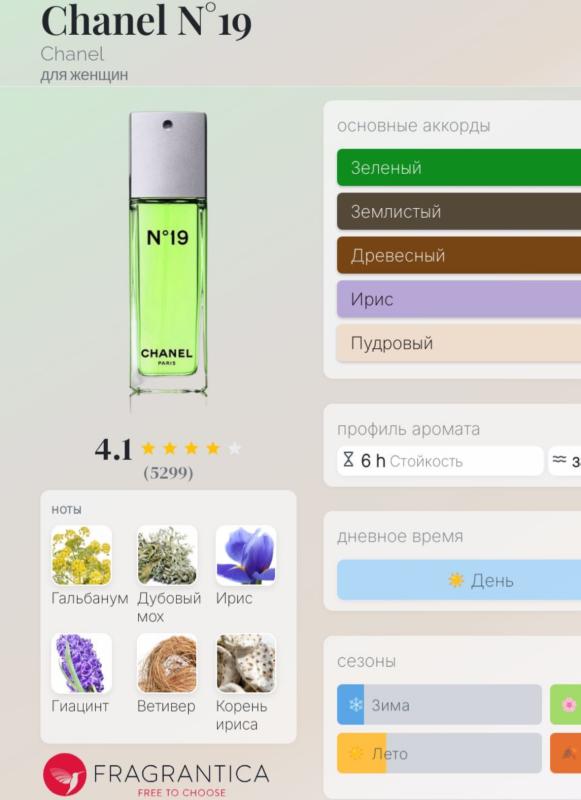Select the Ветивер note image

(167, 663)
